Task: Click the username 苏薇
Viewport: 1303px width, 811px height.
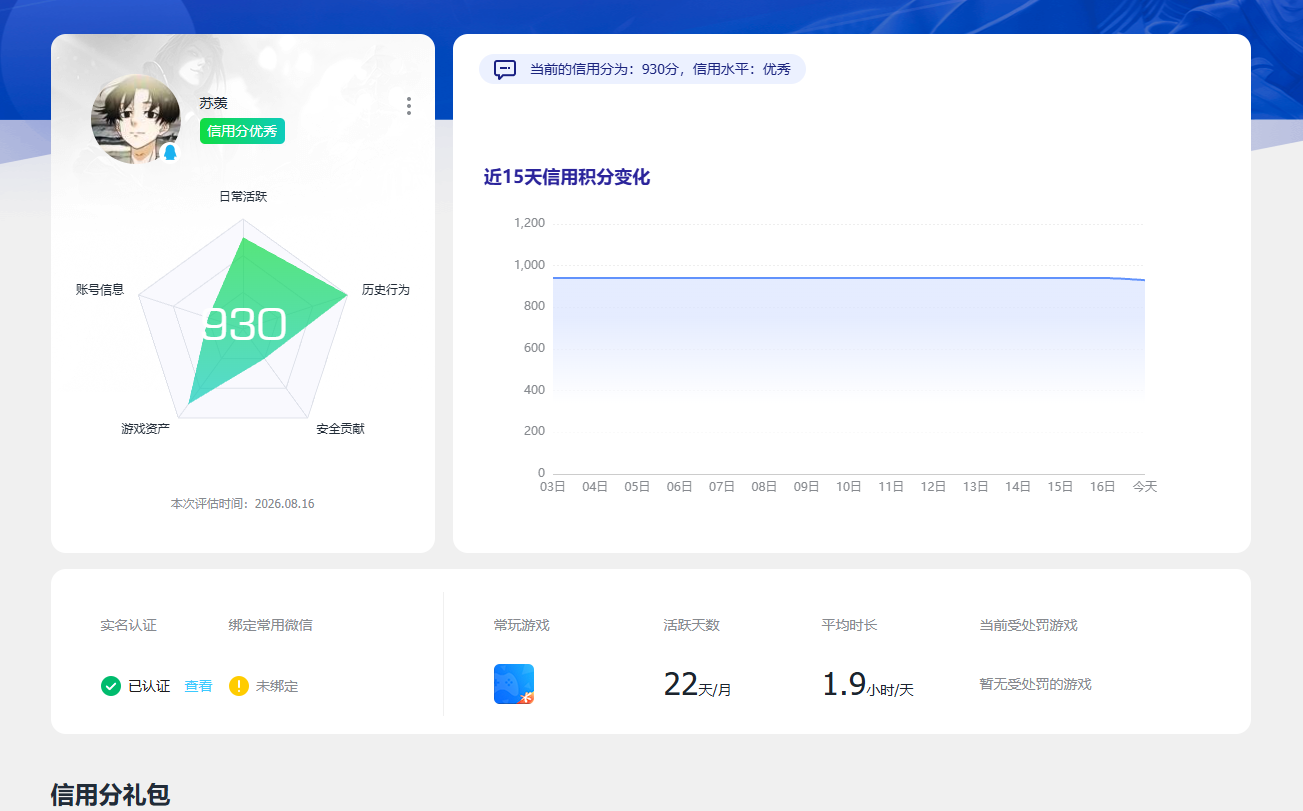Action: (214, 103)
